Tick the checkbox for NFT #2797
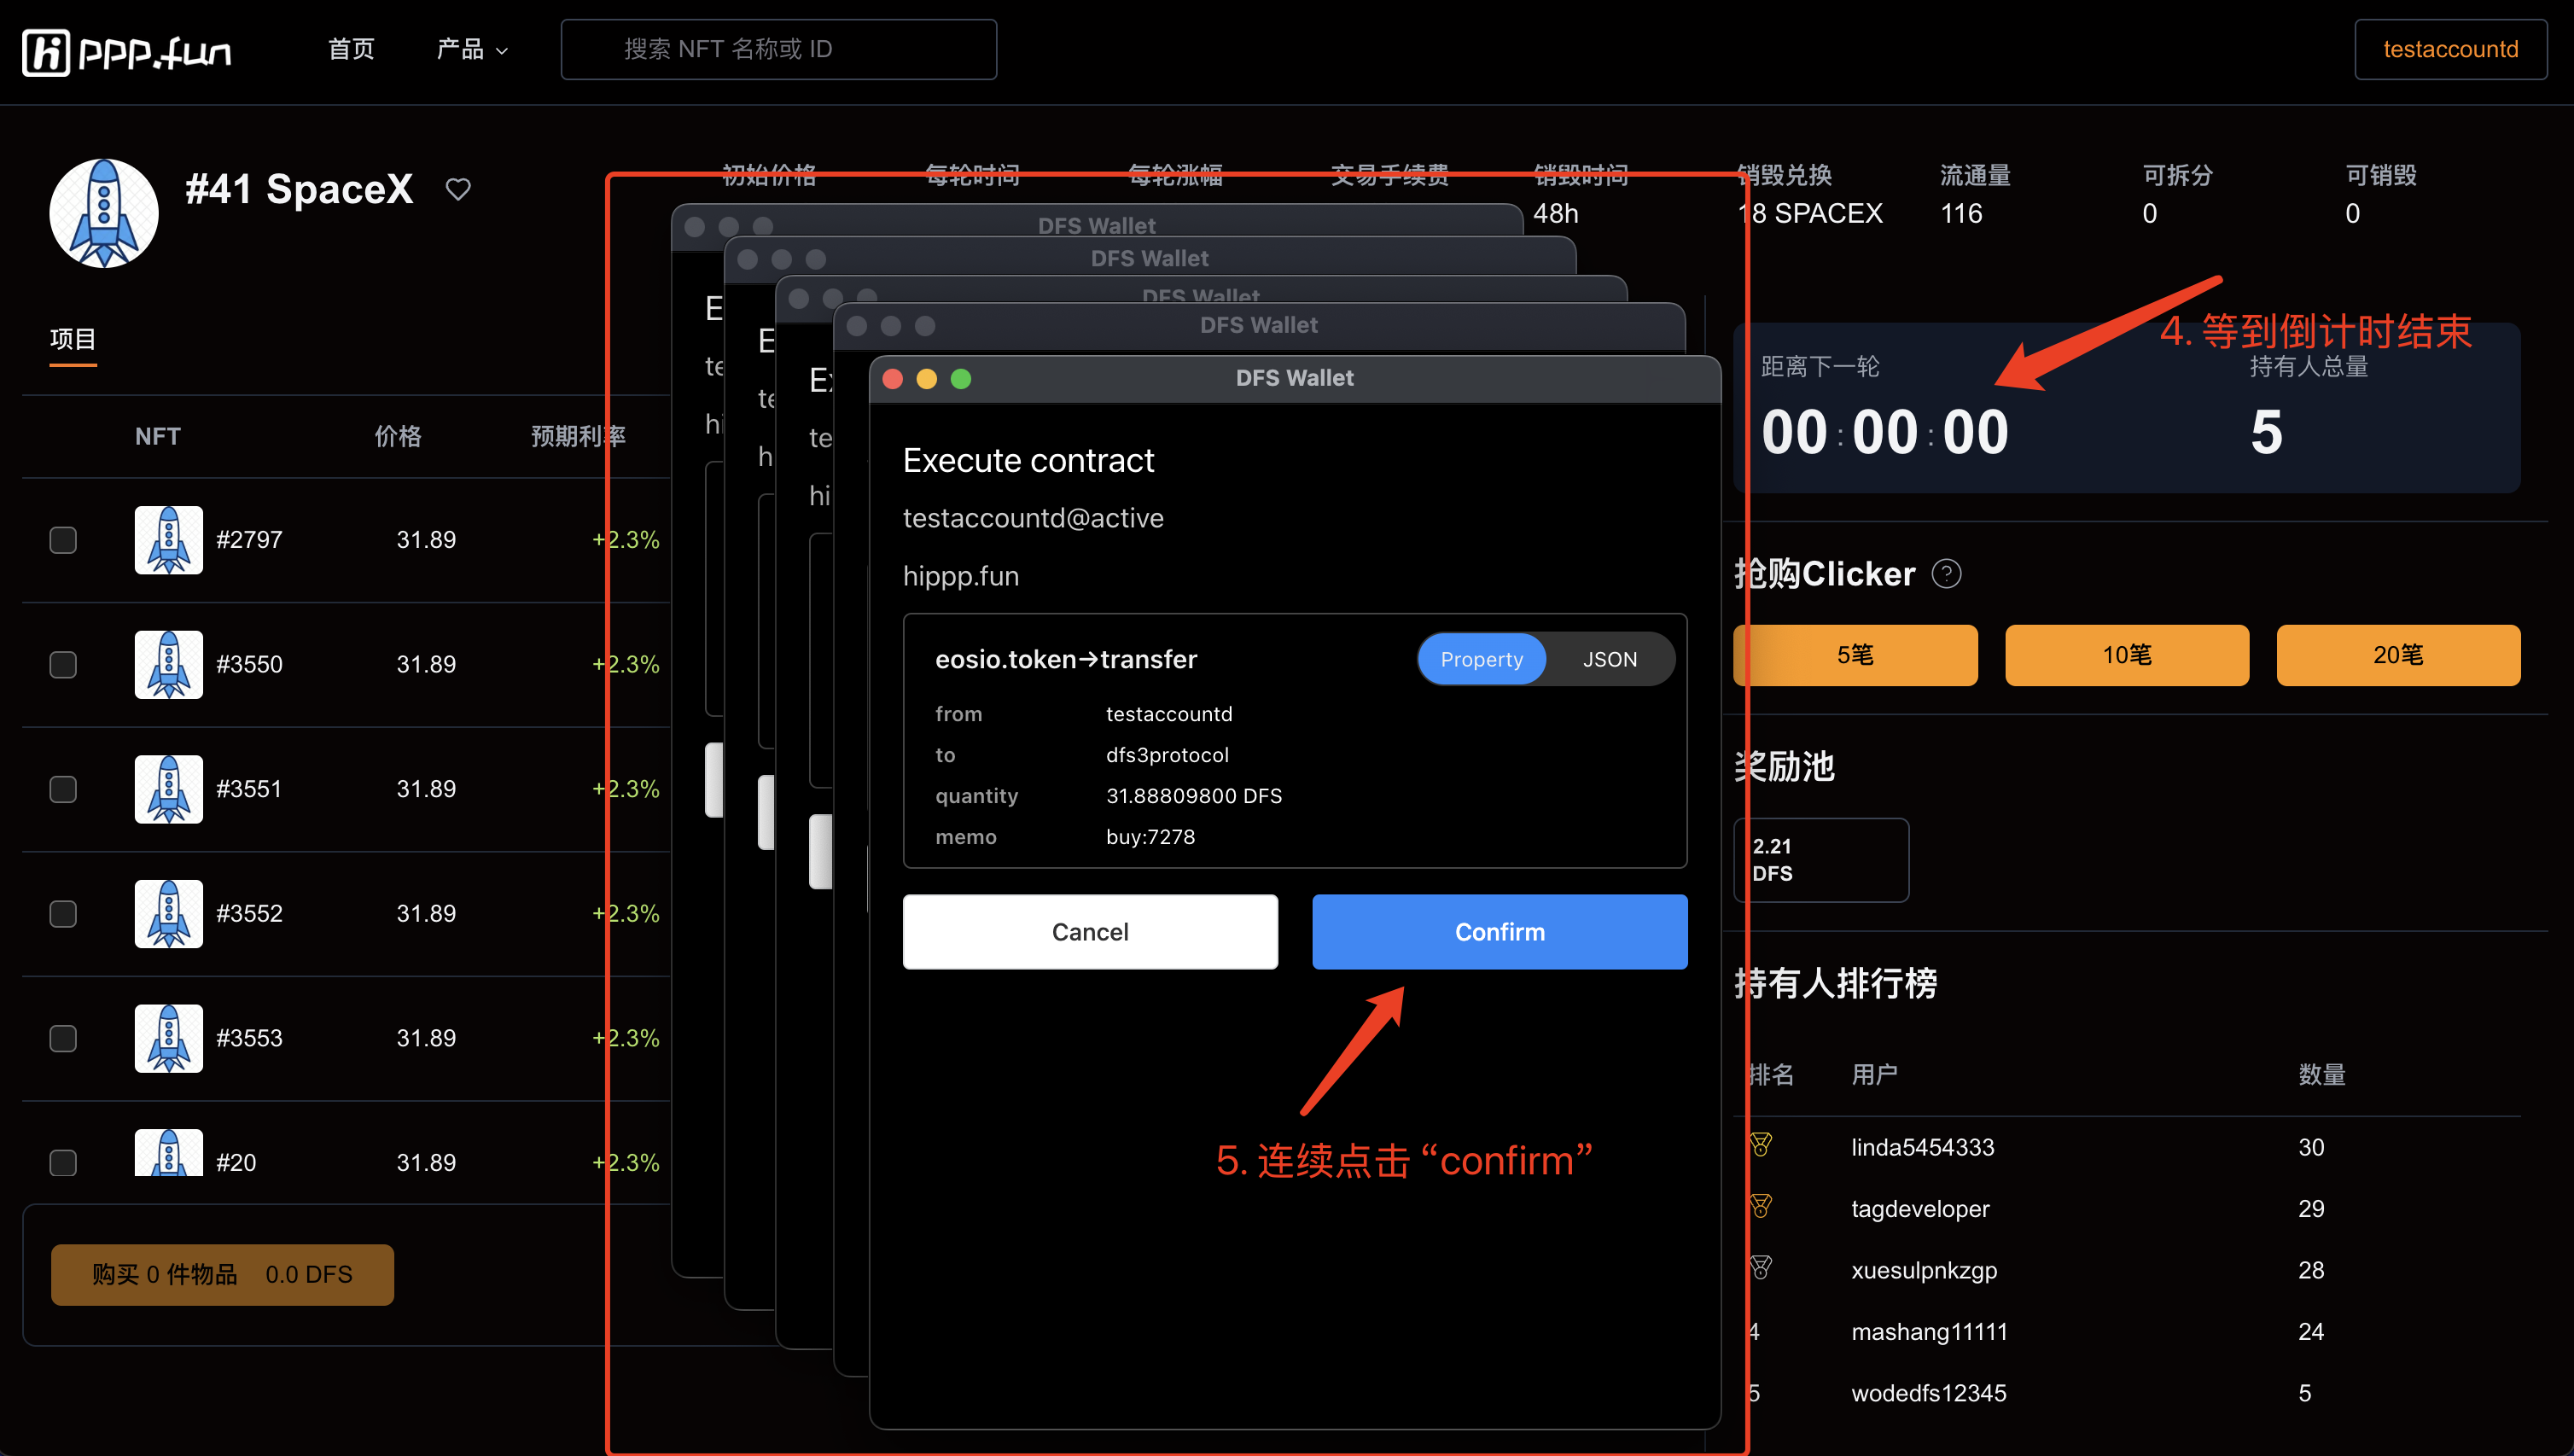Image resolution: width=2574 pixels, height=1456 pixels. (x=63, y=540)
